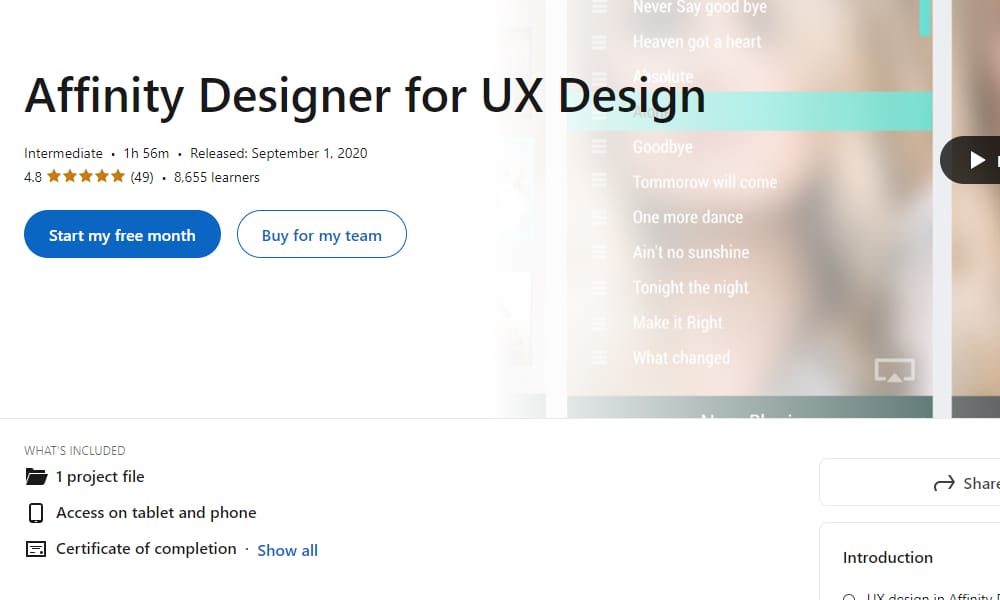Click the certificate icon next to "Certificate of completion"
This screenshot has width=1000, height=600.
[x=36, y=548]
